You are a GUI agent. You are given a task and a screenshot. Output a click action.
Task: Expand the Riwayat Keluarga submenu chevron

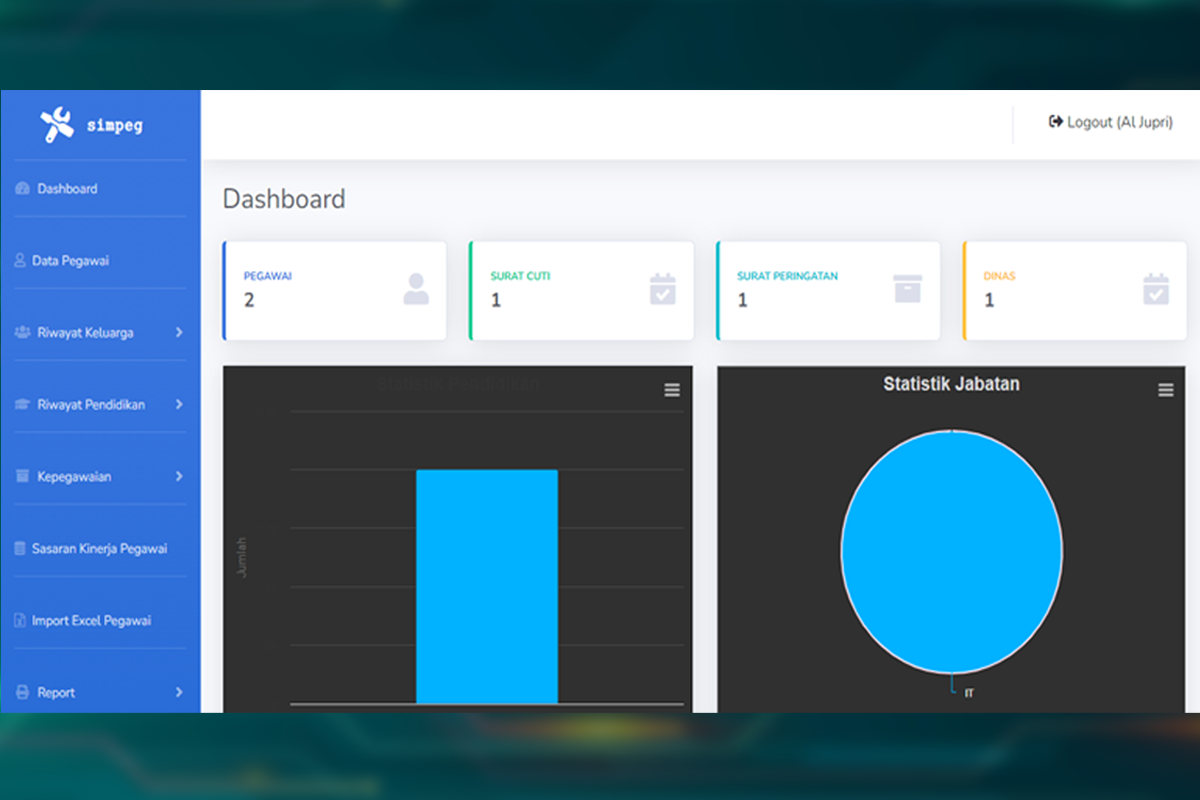click(x=179, y=332)
